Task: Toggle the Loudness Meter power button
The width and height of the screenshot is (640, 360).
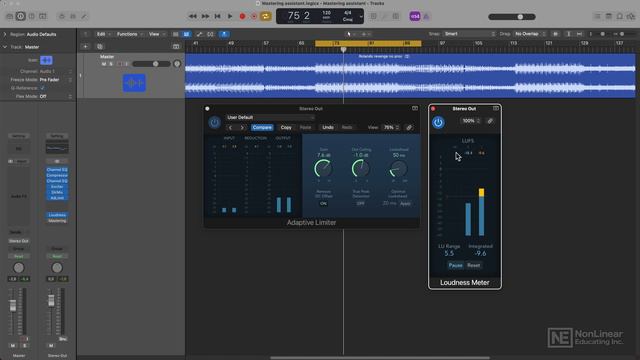Action: 438,122
